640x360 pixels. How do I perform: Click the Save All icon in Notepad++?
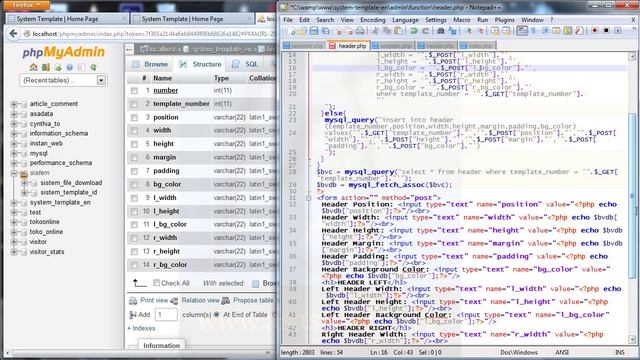325,31
